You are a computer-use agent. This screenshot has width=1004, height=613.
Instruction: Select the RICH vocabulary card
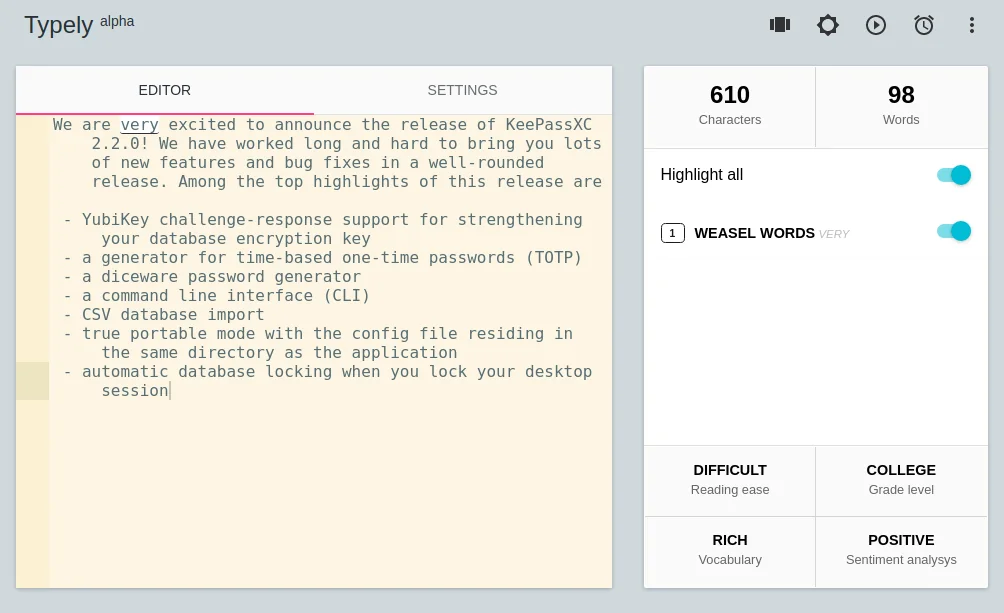point(730,550)
